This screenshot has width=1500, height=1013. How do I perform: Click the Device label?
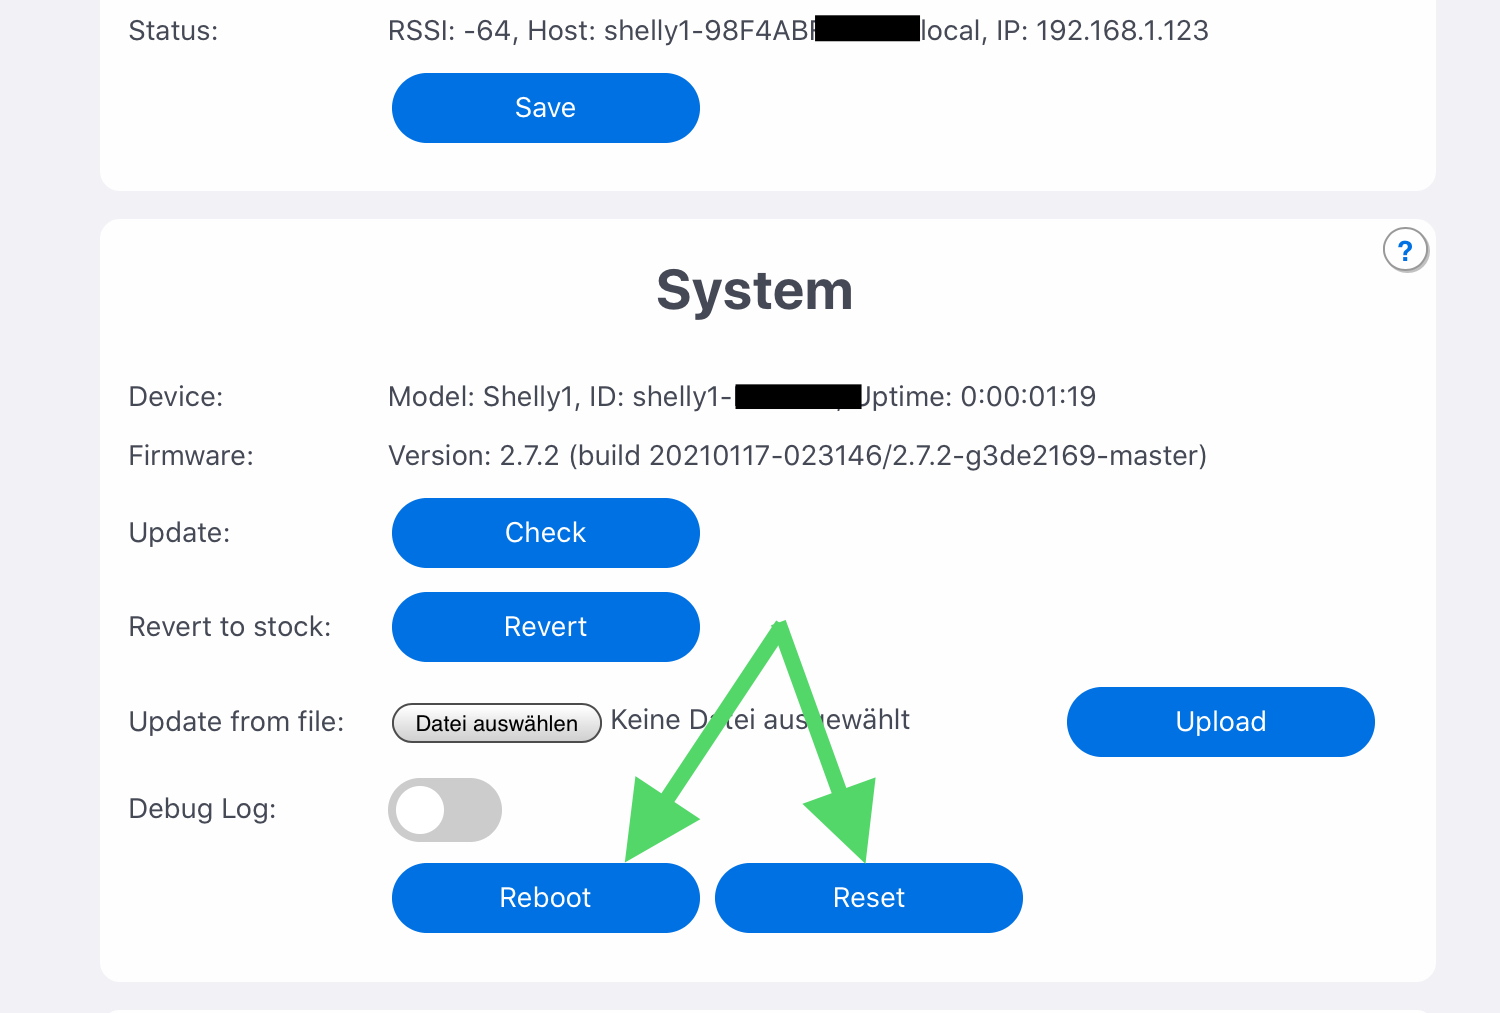176,397
